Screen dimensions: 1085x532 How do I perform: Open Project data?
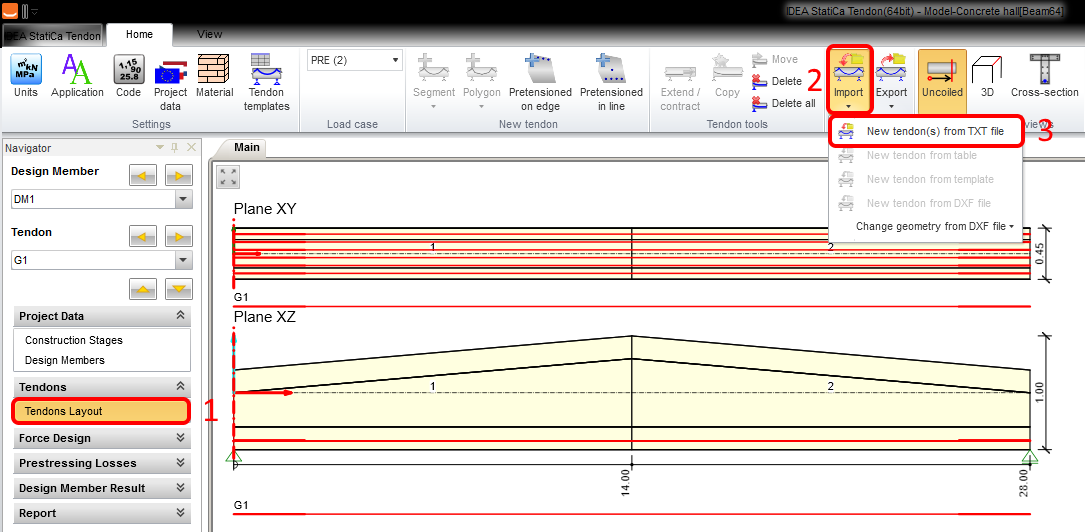click(x=171, y=82)
